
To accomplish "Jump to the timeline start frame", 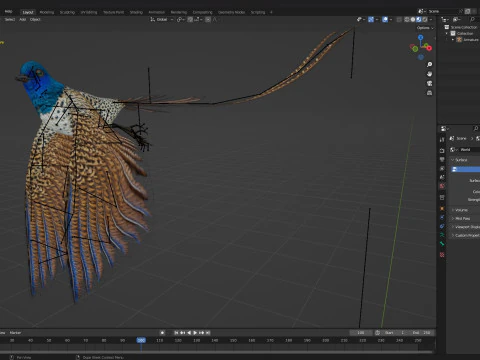I will [x=176, y=333].
